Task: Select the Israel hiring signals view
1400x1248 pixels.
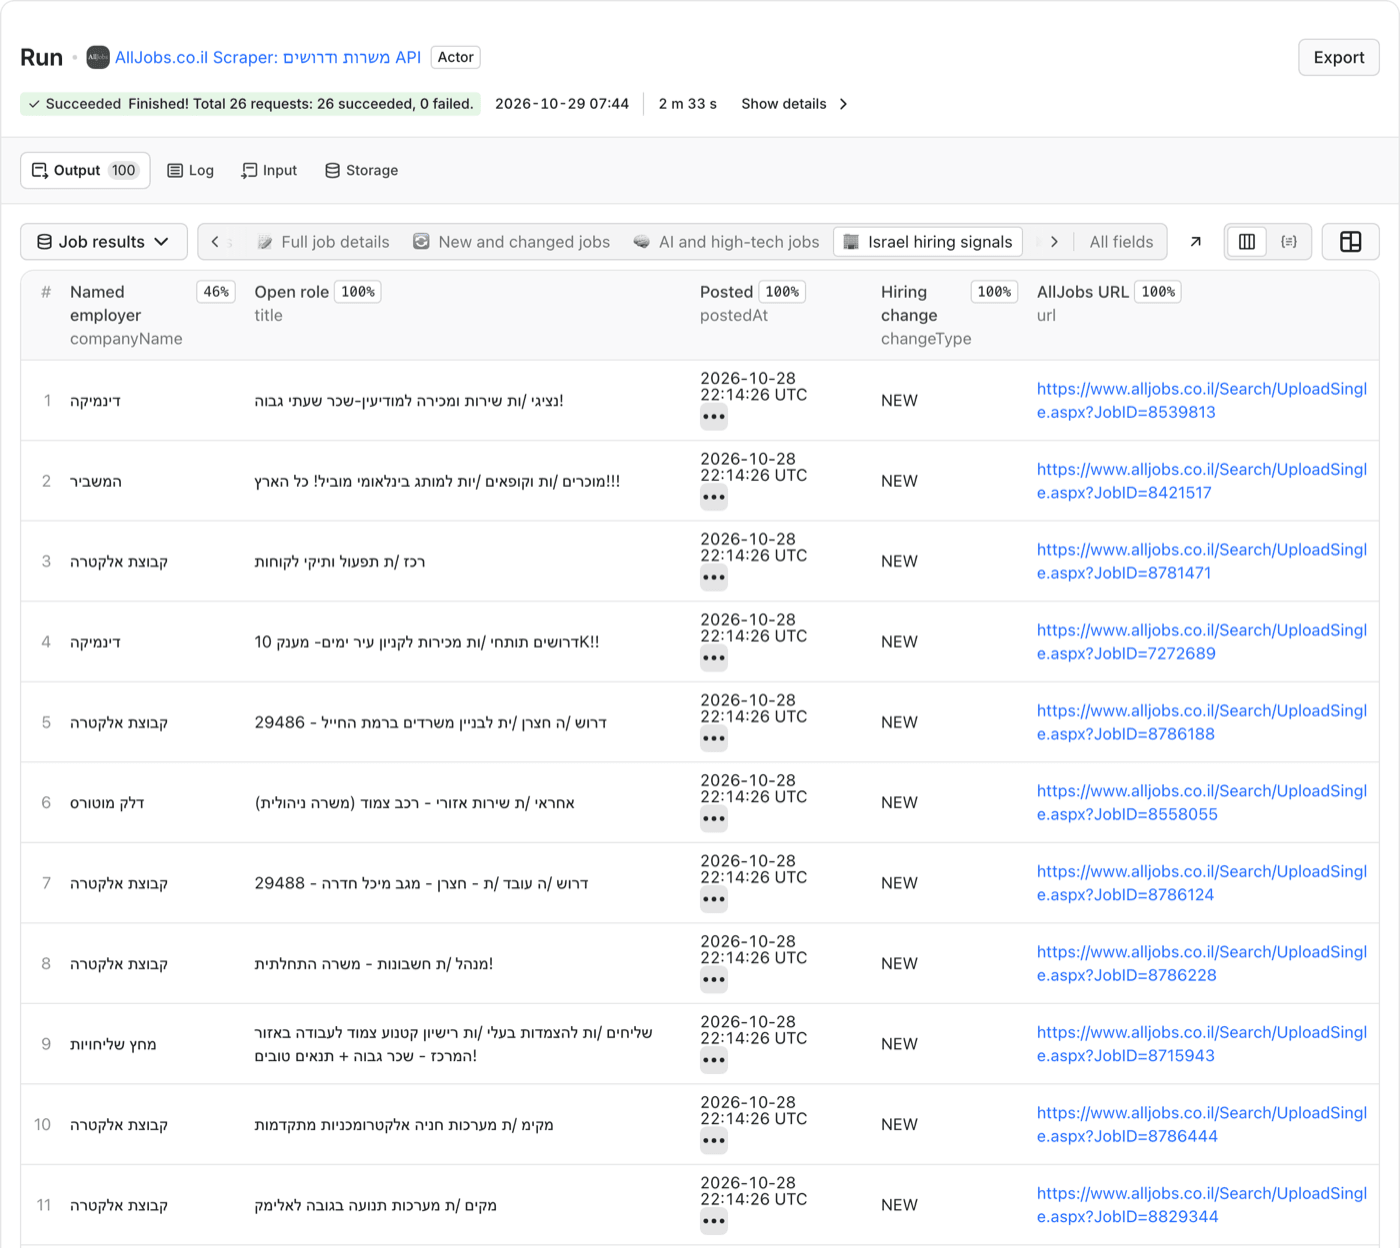Action: (928, 242)
